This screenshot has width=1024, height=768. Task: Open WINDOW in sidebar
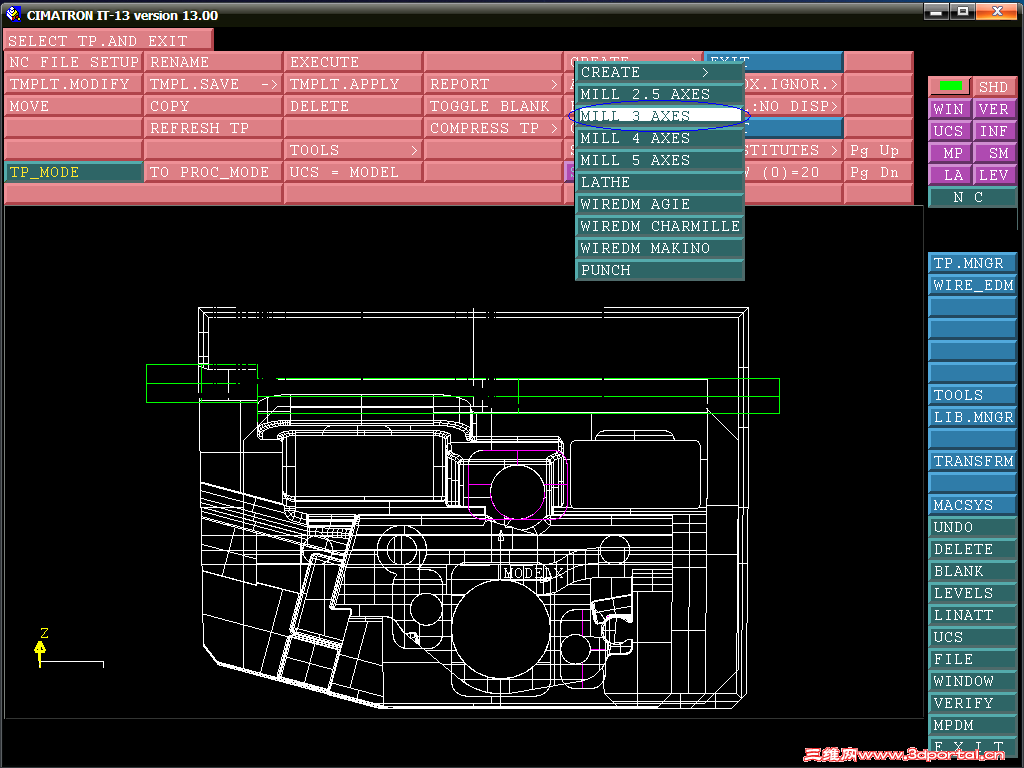[x=972, y=681]
